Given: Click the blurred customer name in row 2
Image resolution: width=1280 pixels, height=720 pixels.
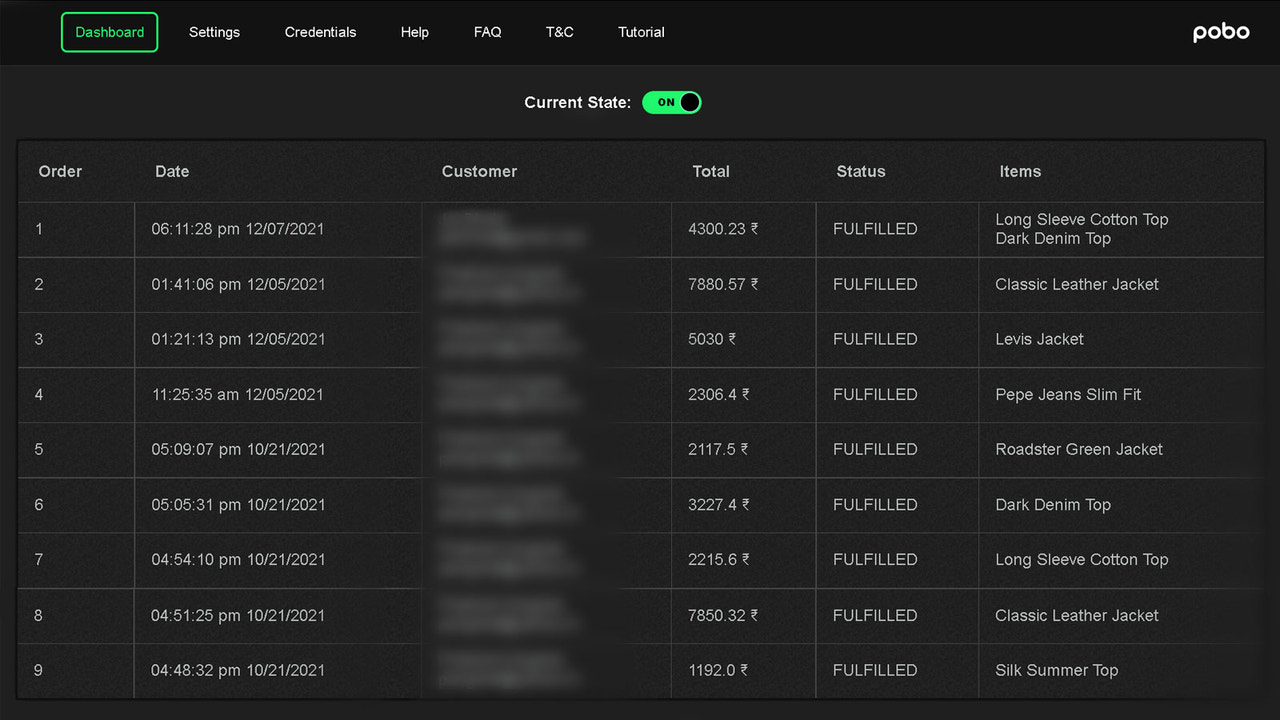Looking at the screenshot, I should click(x=510, y=285).
